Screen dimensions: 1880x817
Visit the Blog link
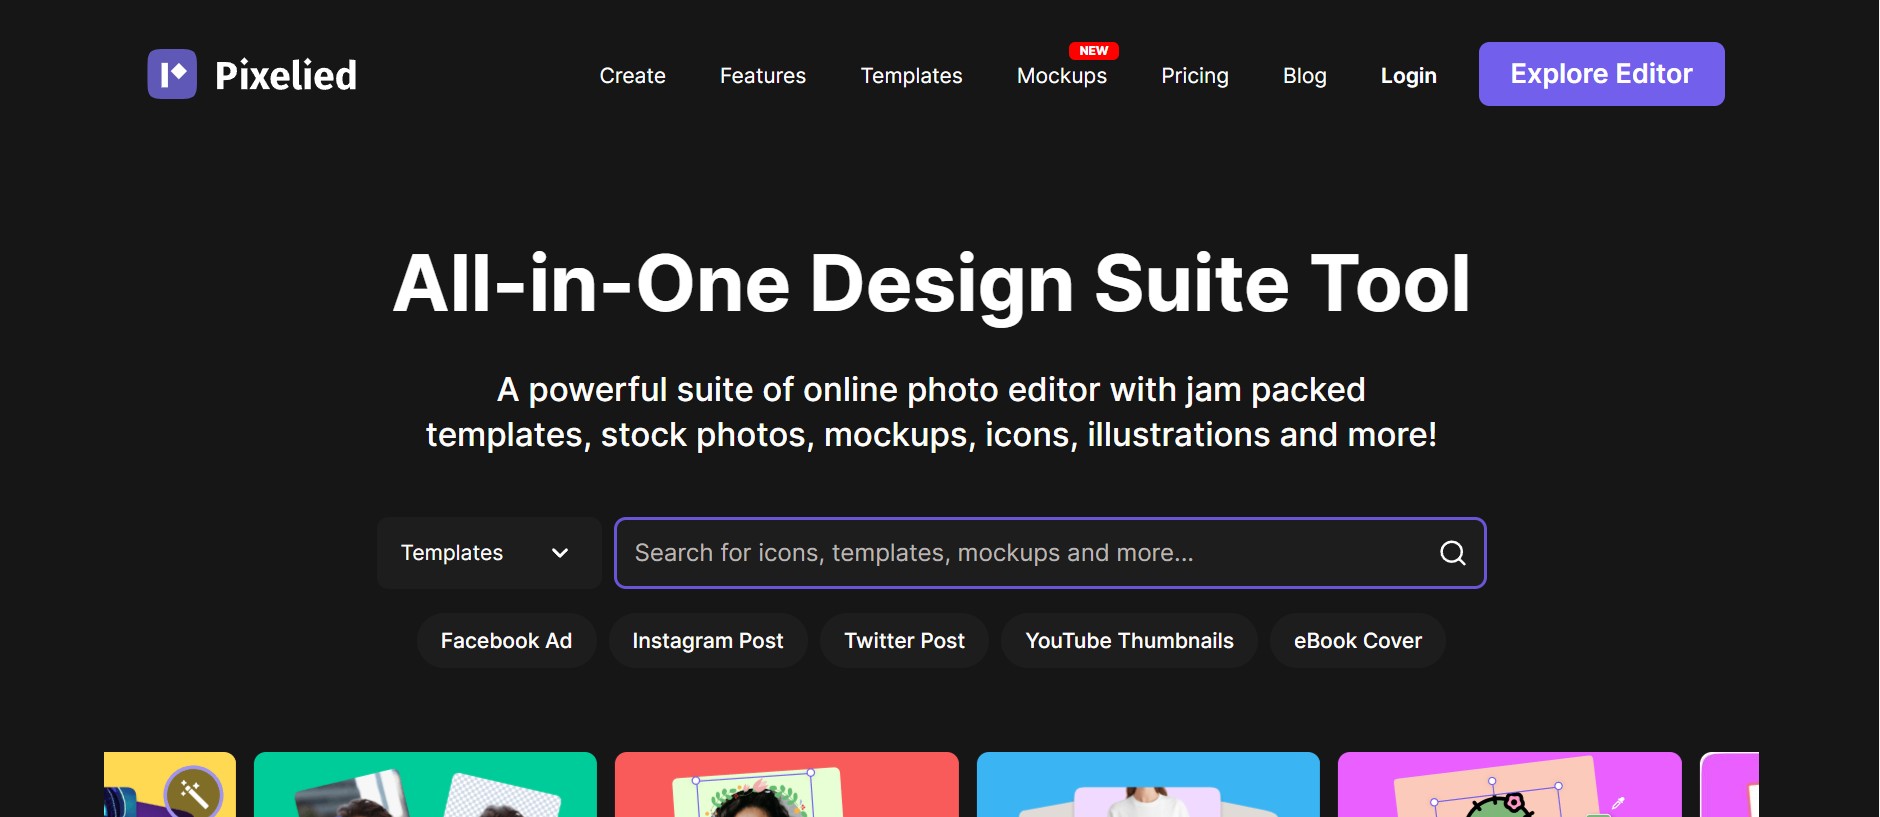(1304, 76)
